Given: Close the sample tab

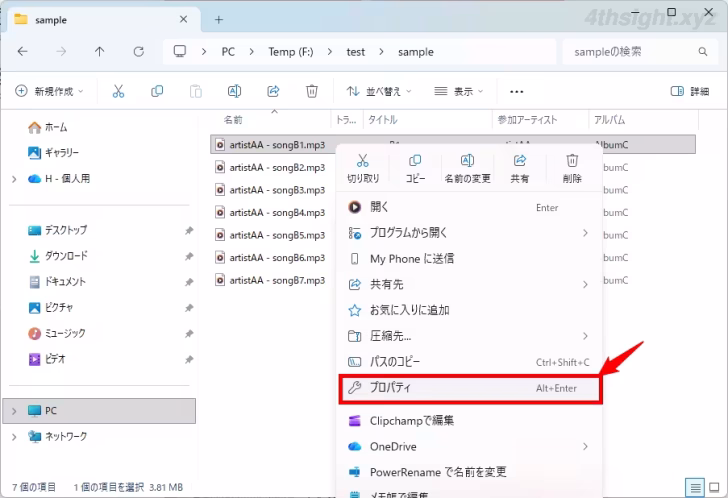Looking at the screenshot, I should point(183,19).
